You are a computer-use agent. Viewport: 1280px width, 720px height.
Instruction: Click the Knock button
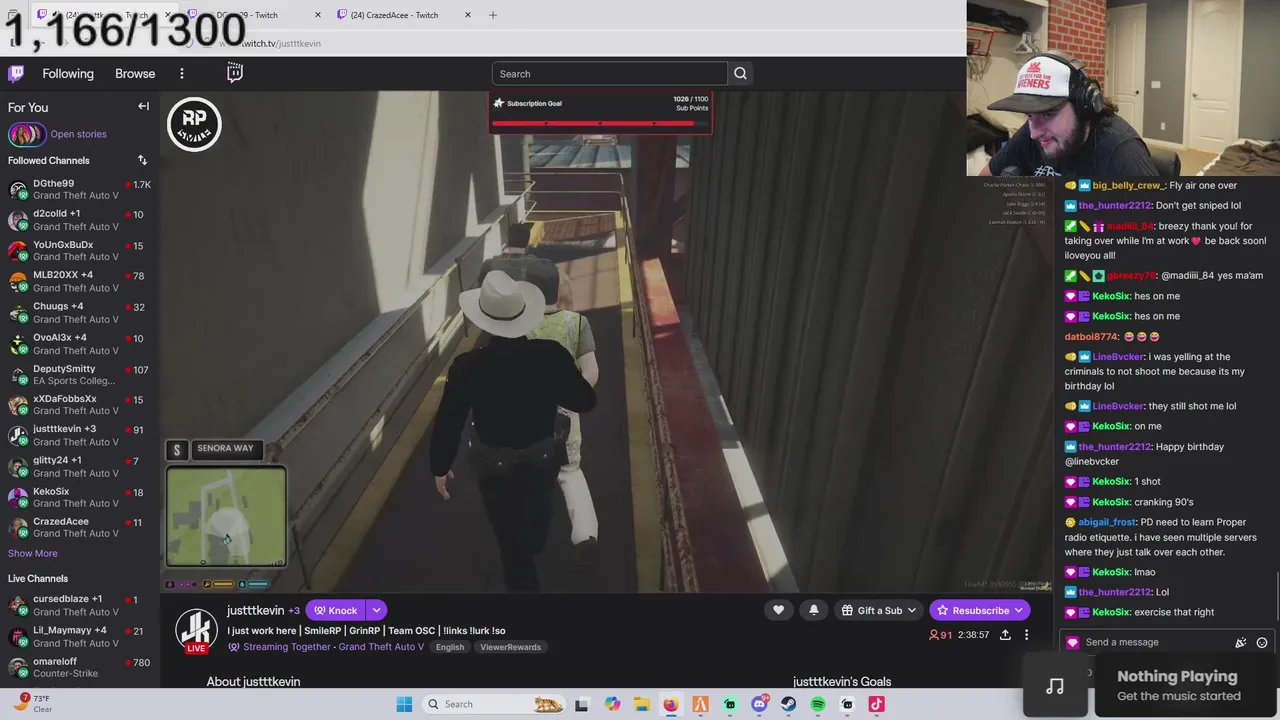pos(336,610)
